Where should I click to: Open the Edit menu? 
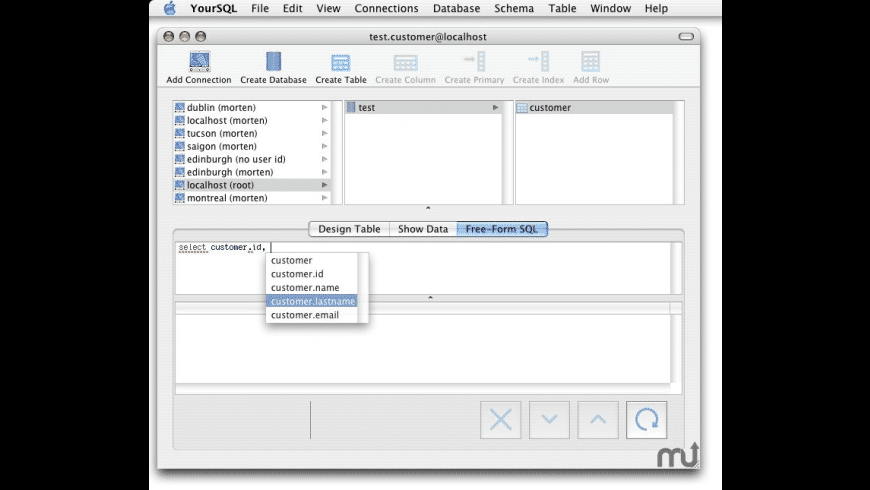[292, 8]
